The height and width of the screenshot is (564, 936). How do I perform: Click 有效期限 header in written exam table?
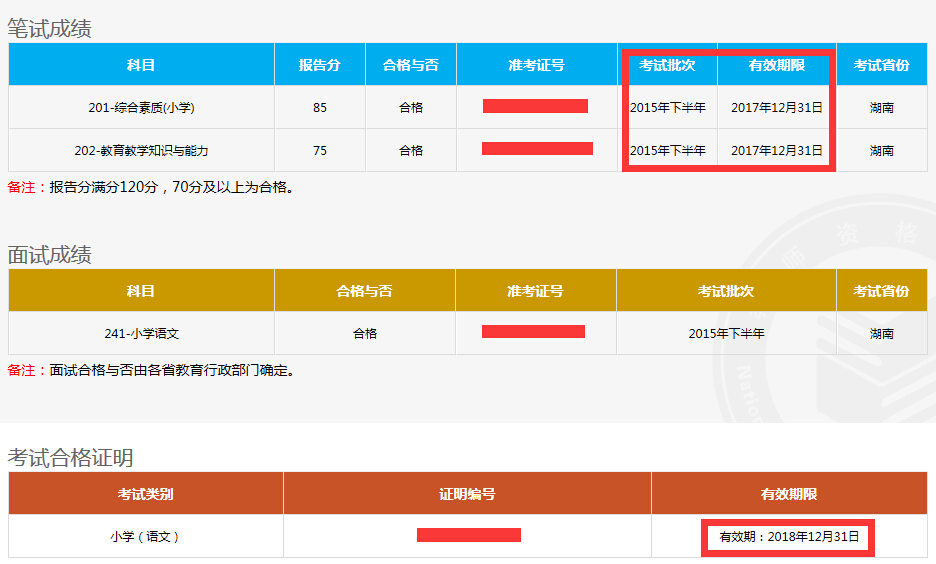click(777, 65)
